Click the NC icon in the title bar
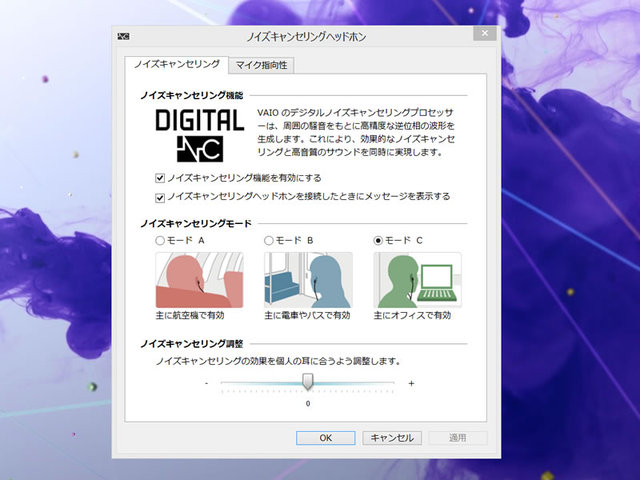This screenshot has width=640, height=480. (x=124, y=36)
